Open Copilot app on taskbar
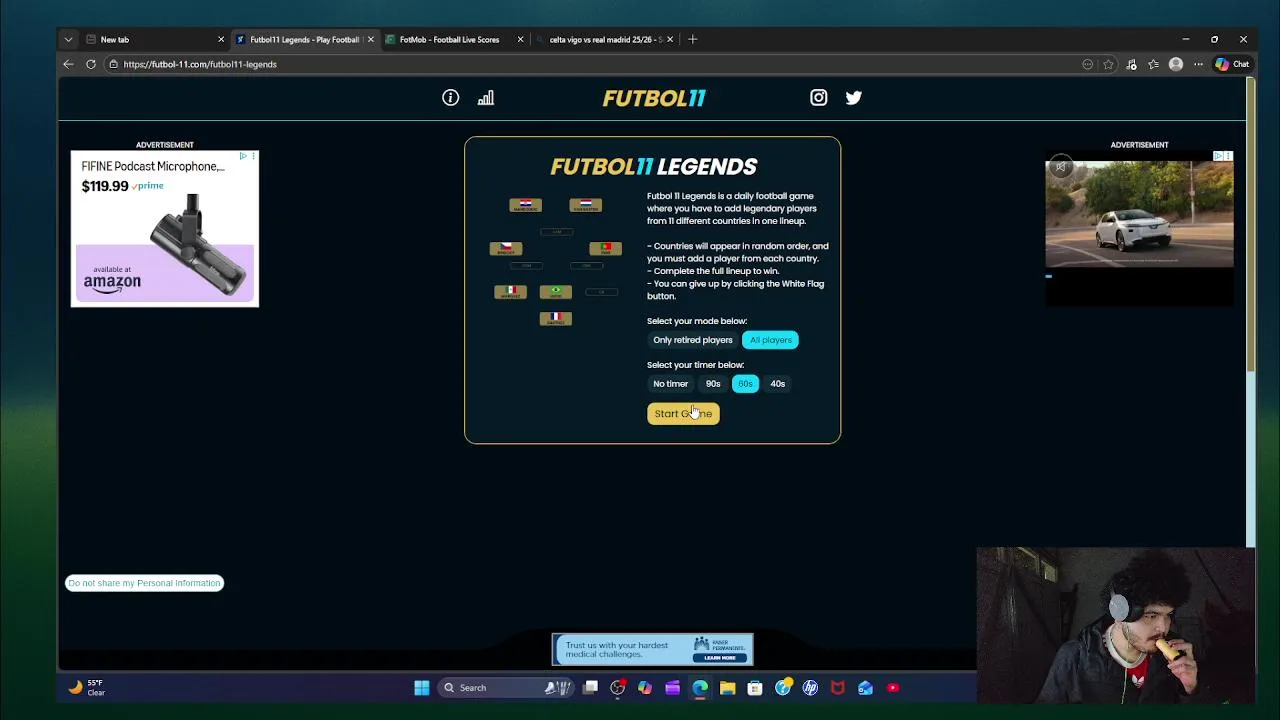Screen dimensions: 1280x720 [645, 688]
